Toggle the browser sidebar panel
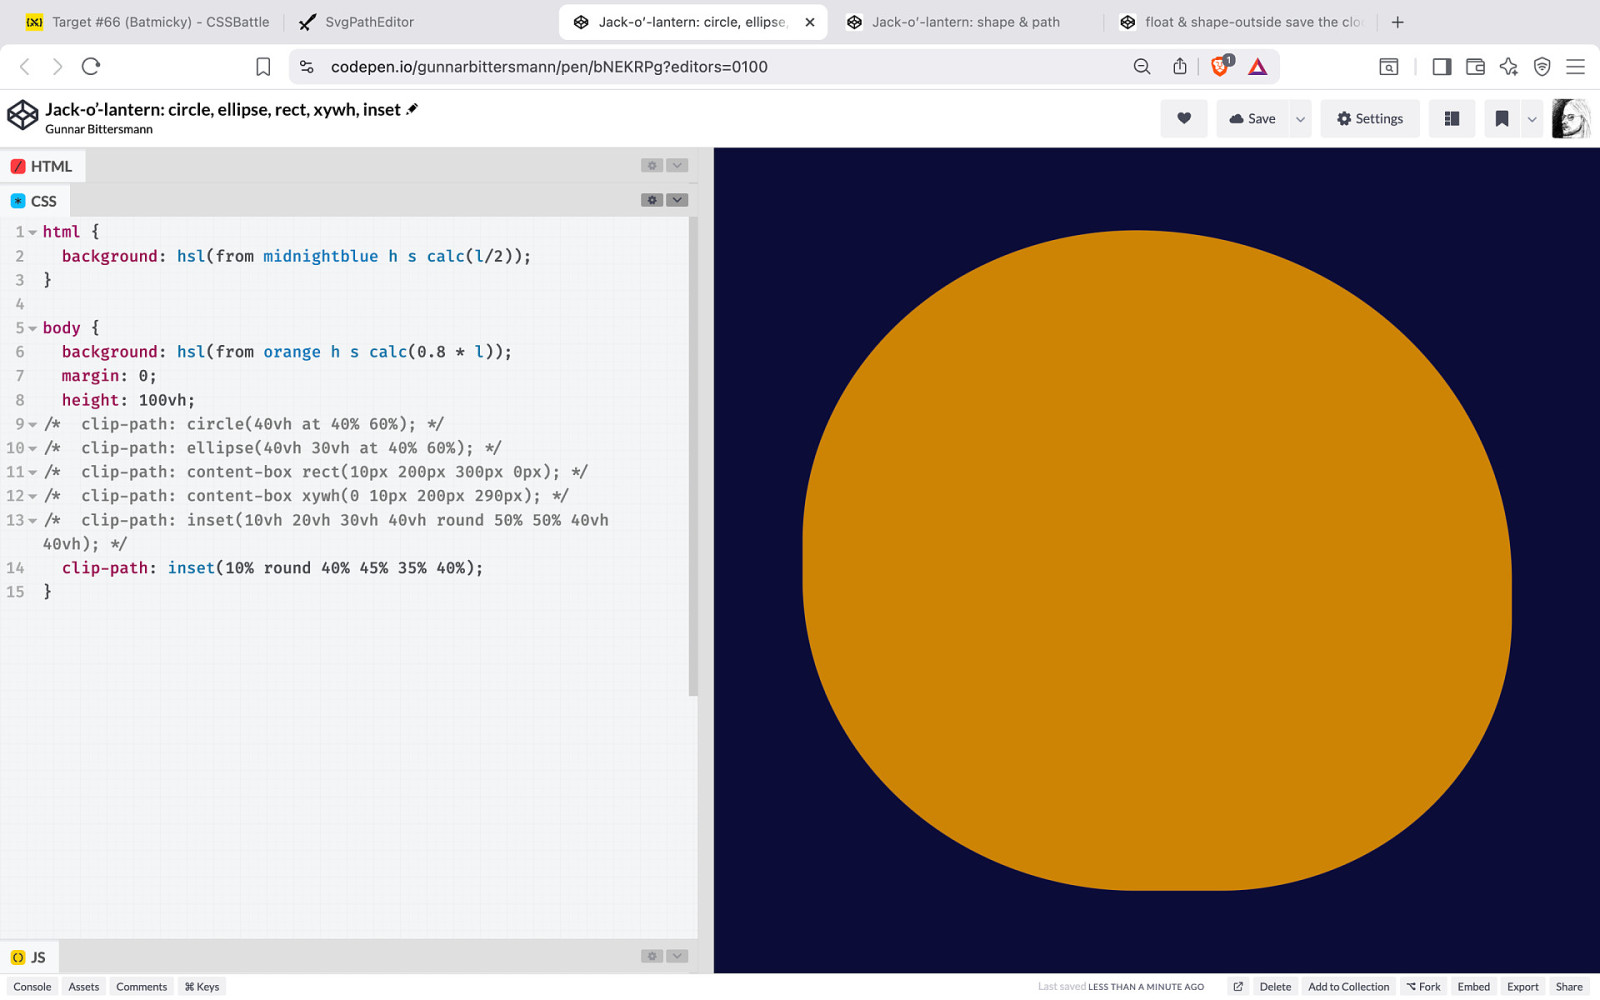 (x=1441, y=66)
